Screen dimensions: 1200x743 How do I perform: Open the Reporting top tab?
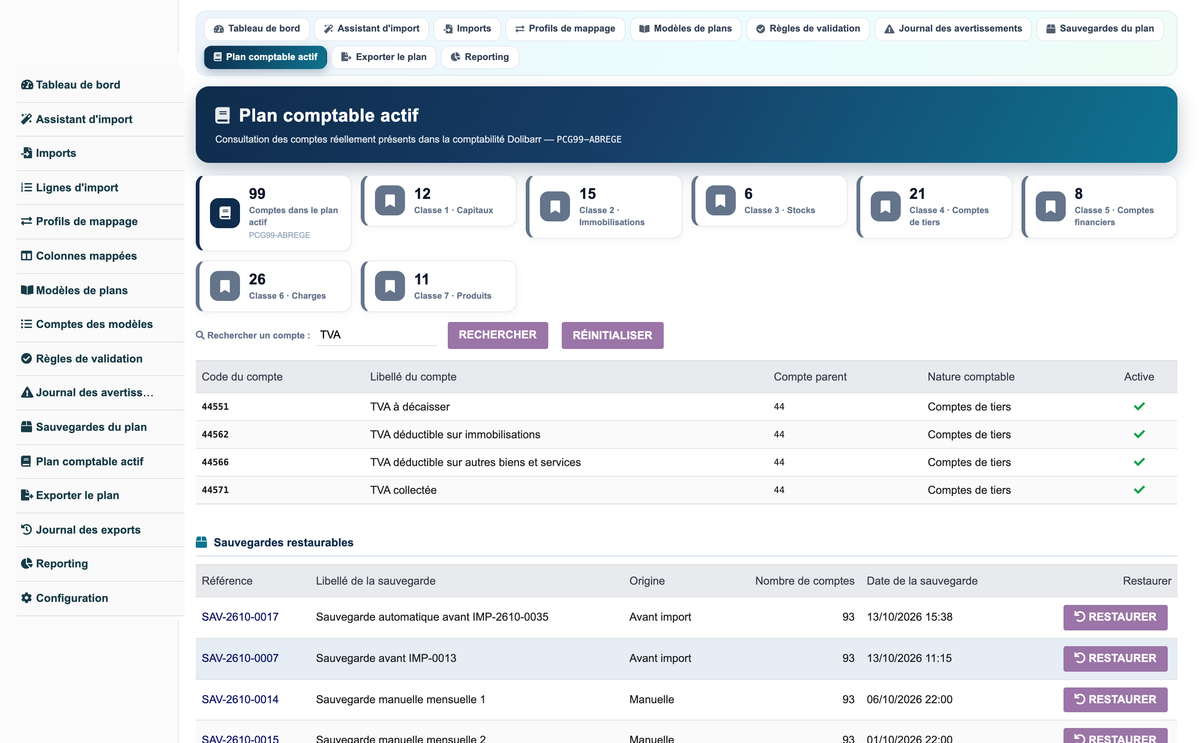click(x=480, y=57)
